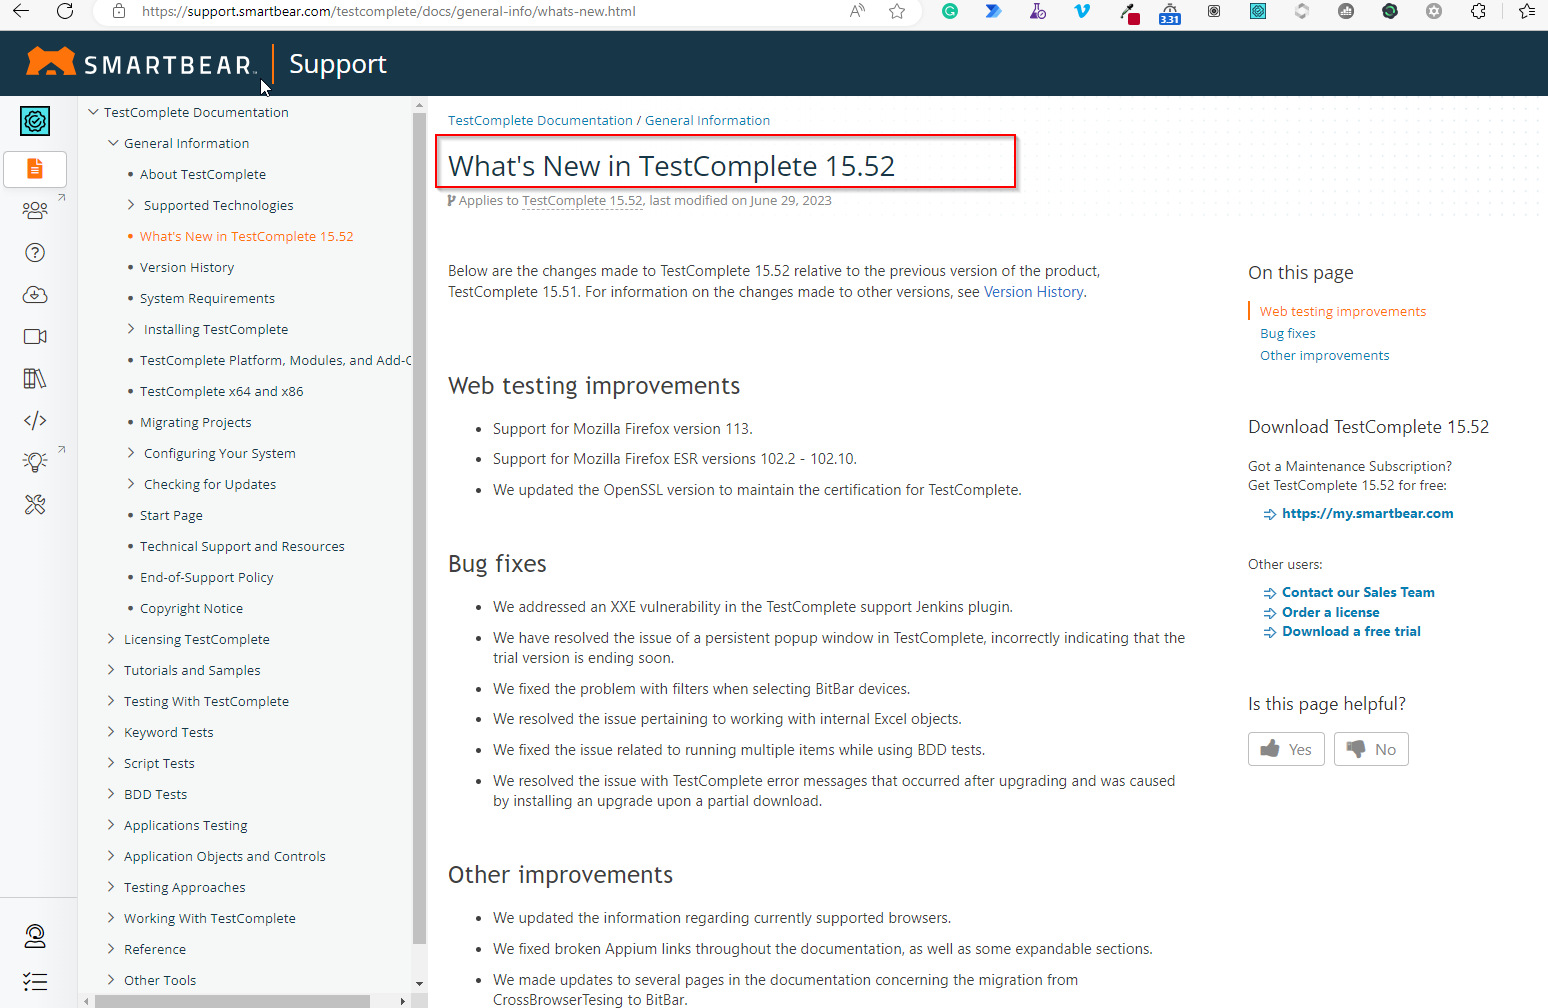The image size is (1548, 1008).
Task: Reload the page with the refresh icon
Action: 65,11
